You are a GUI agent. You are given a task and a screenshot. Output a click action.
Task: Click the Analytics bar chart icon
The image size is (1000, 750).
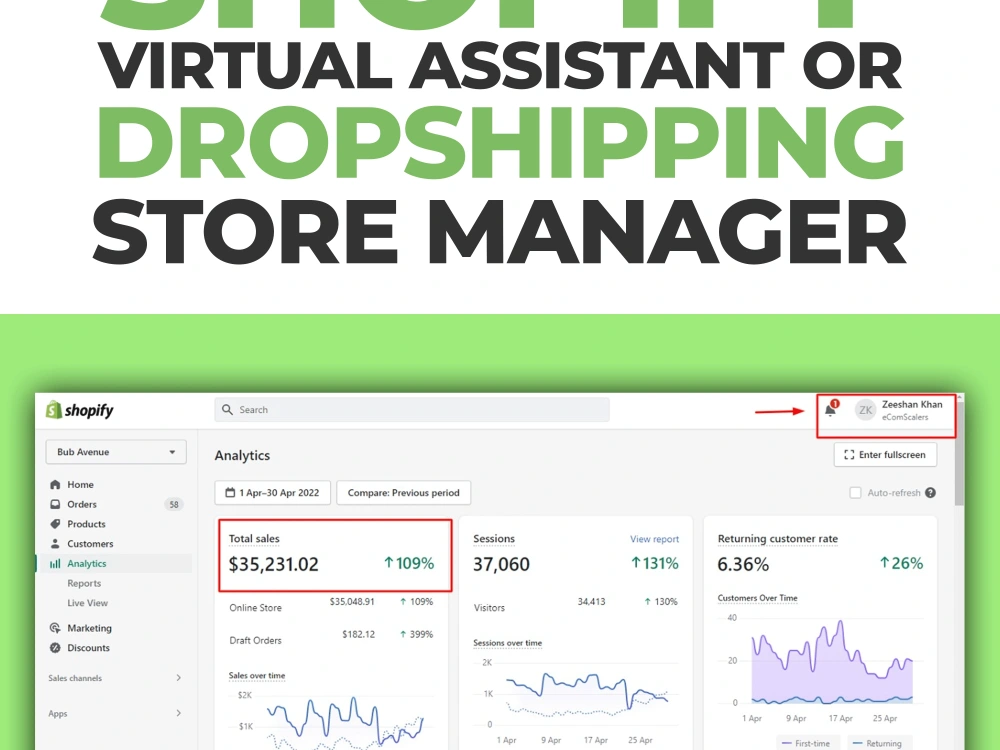tap(55, 564)
